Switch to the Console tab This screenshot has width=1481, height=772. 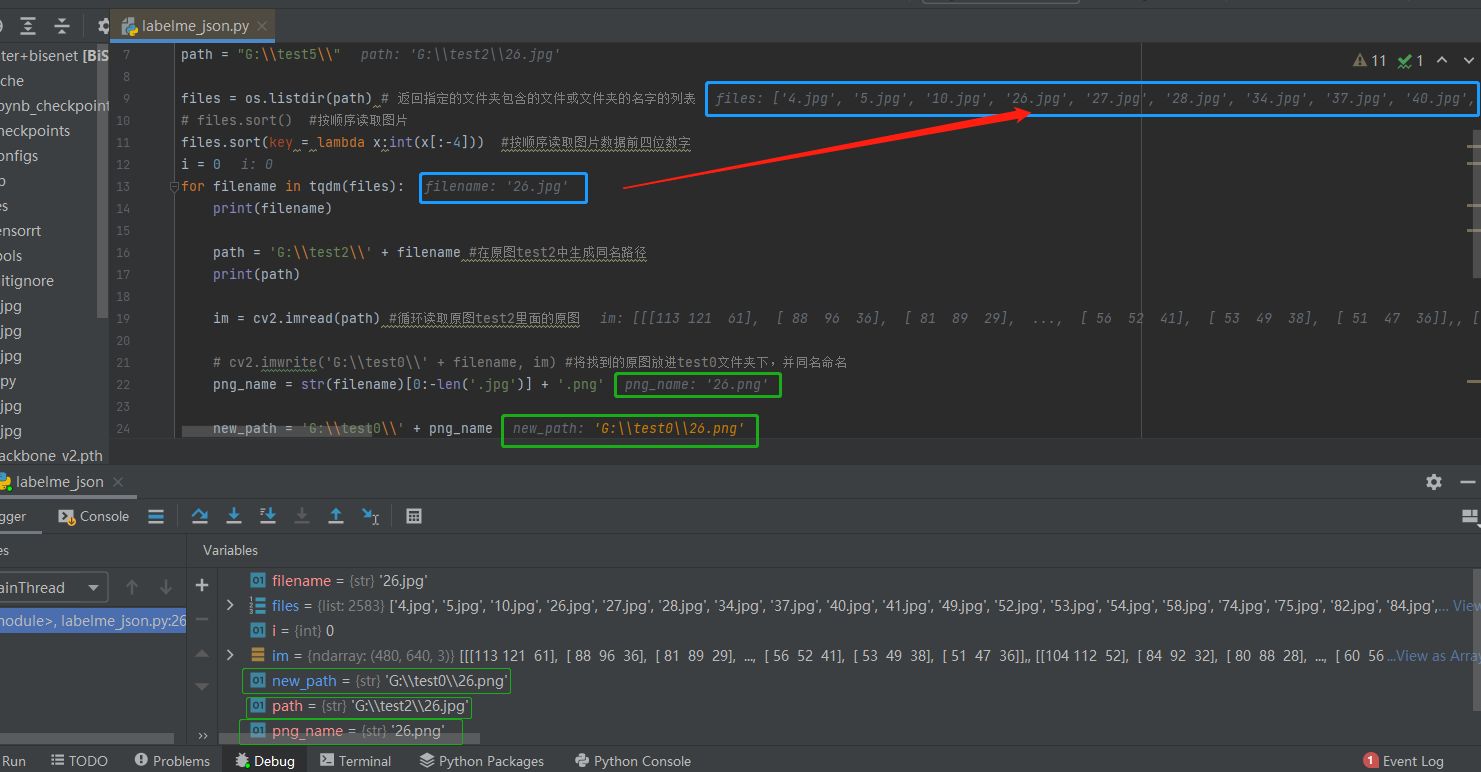94,516
